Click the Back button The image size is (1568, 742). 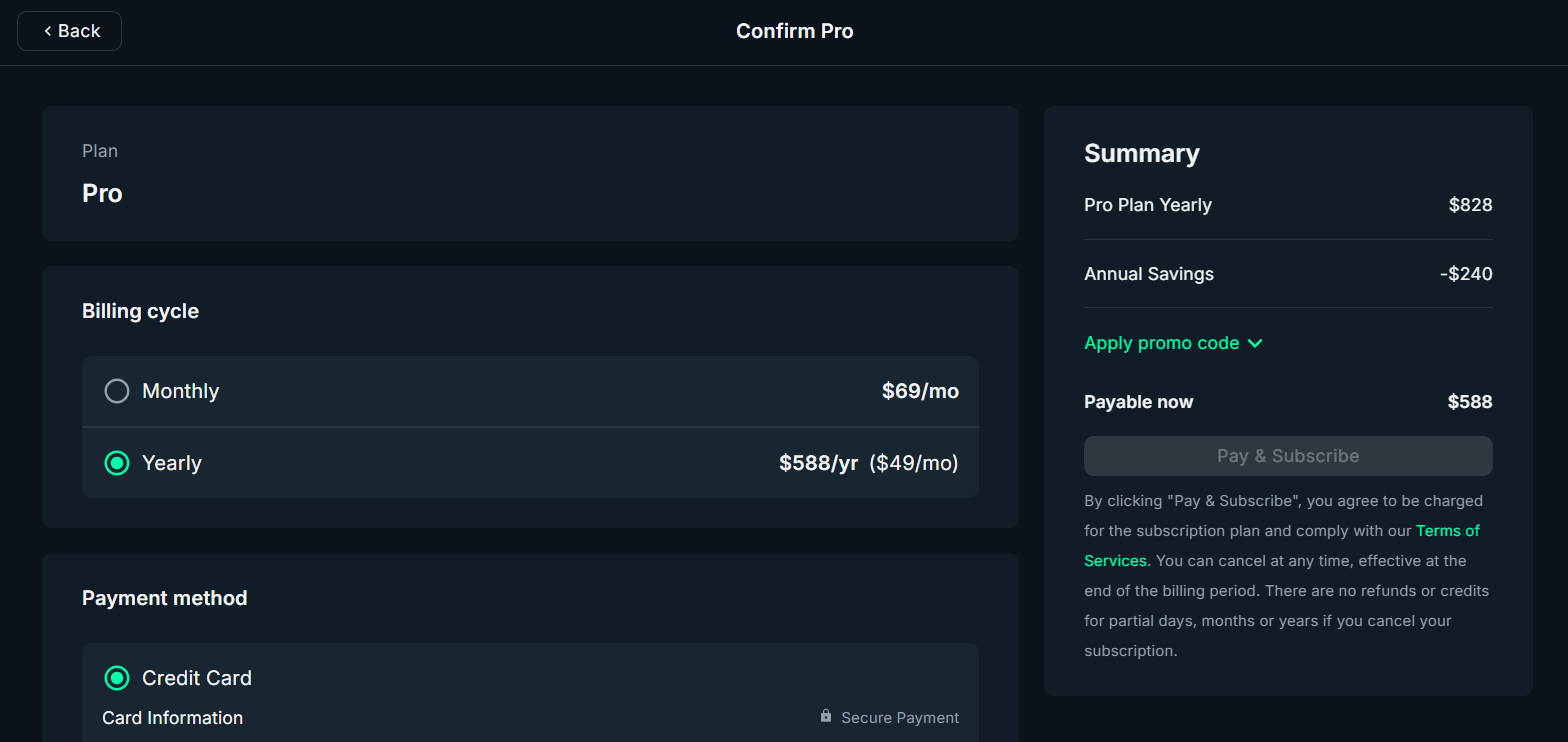(x=68, y=30)
